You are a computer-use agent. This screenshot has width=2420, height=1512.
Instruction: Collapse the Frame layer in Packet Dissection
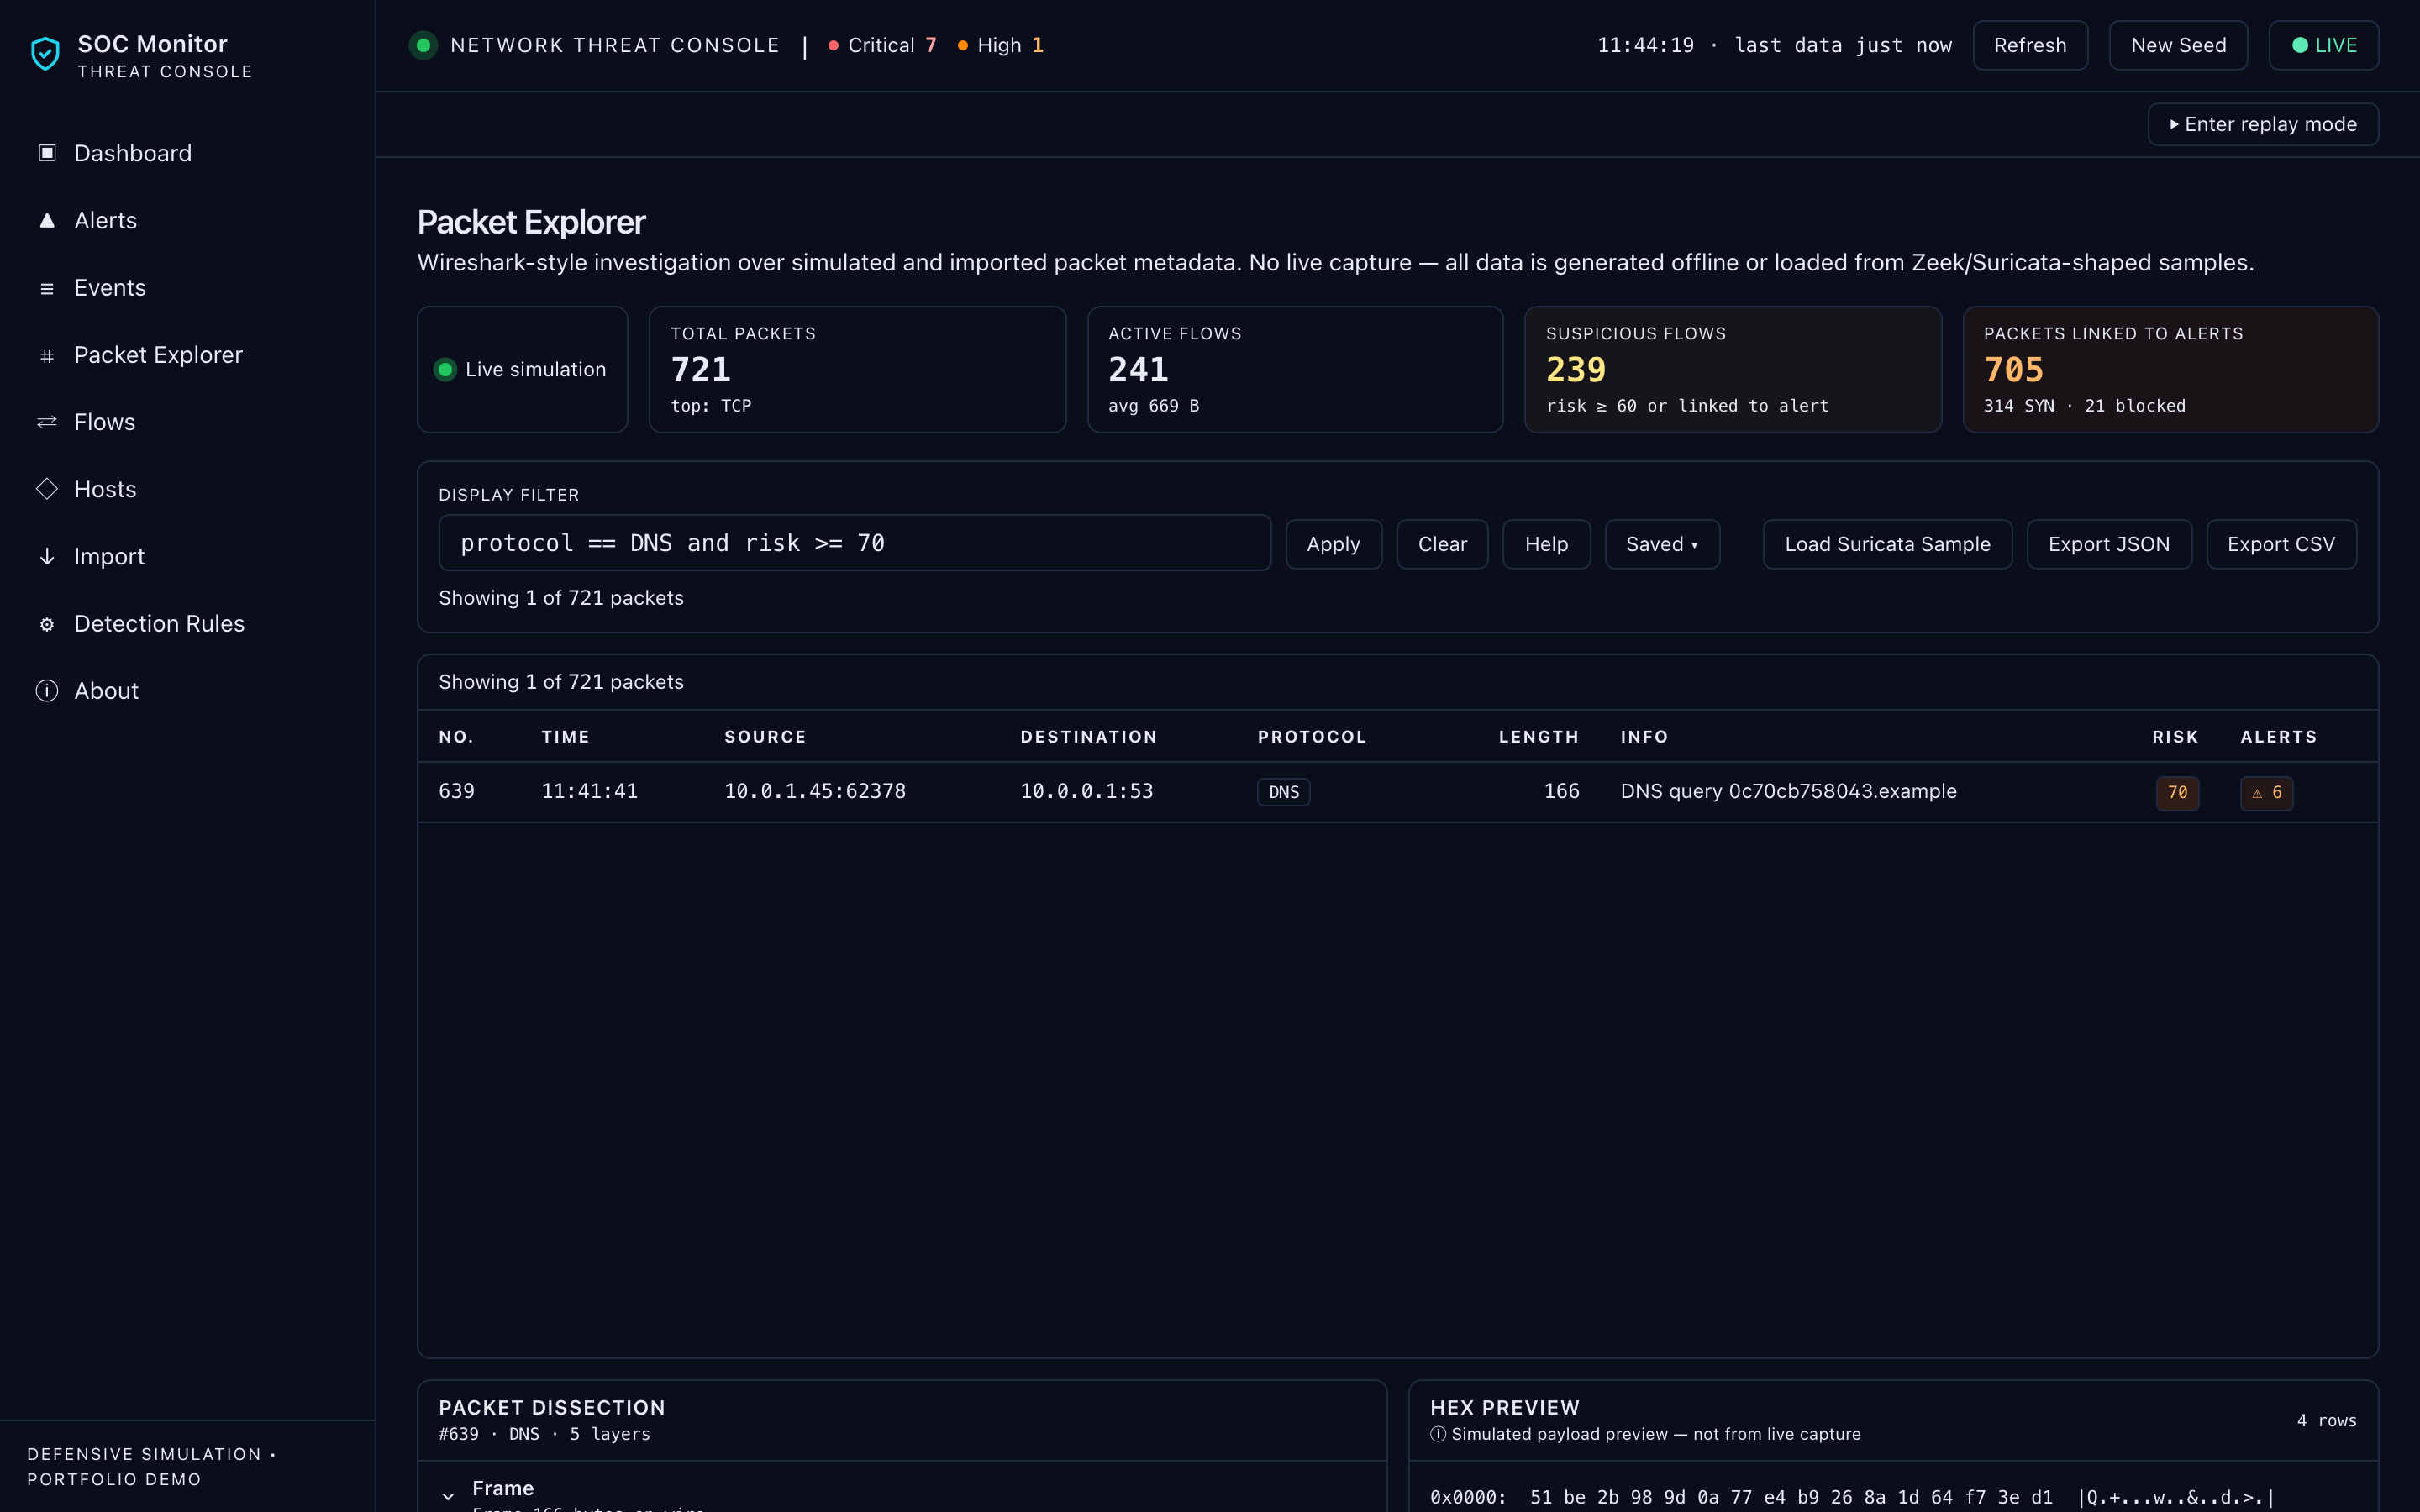(448, 1495)
